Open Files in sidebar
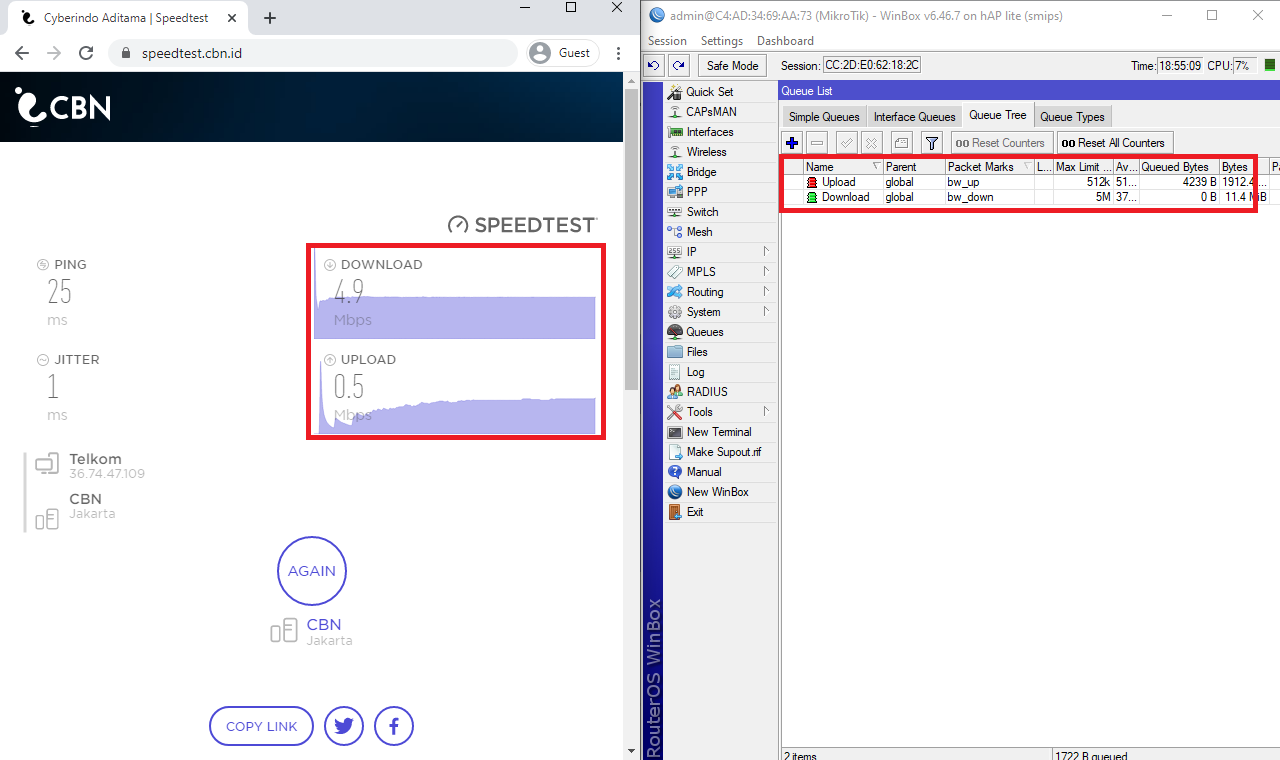This screenshot has width=1280, height=760. tap(697, 352)
